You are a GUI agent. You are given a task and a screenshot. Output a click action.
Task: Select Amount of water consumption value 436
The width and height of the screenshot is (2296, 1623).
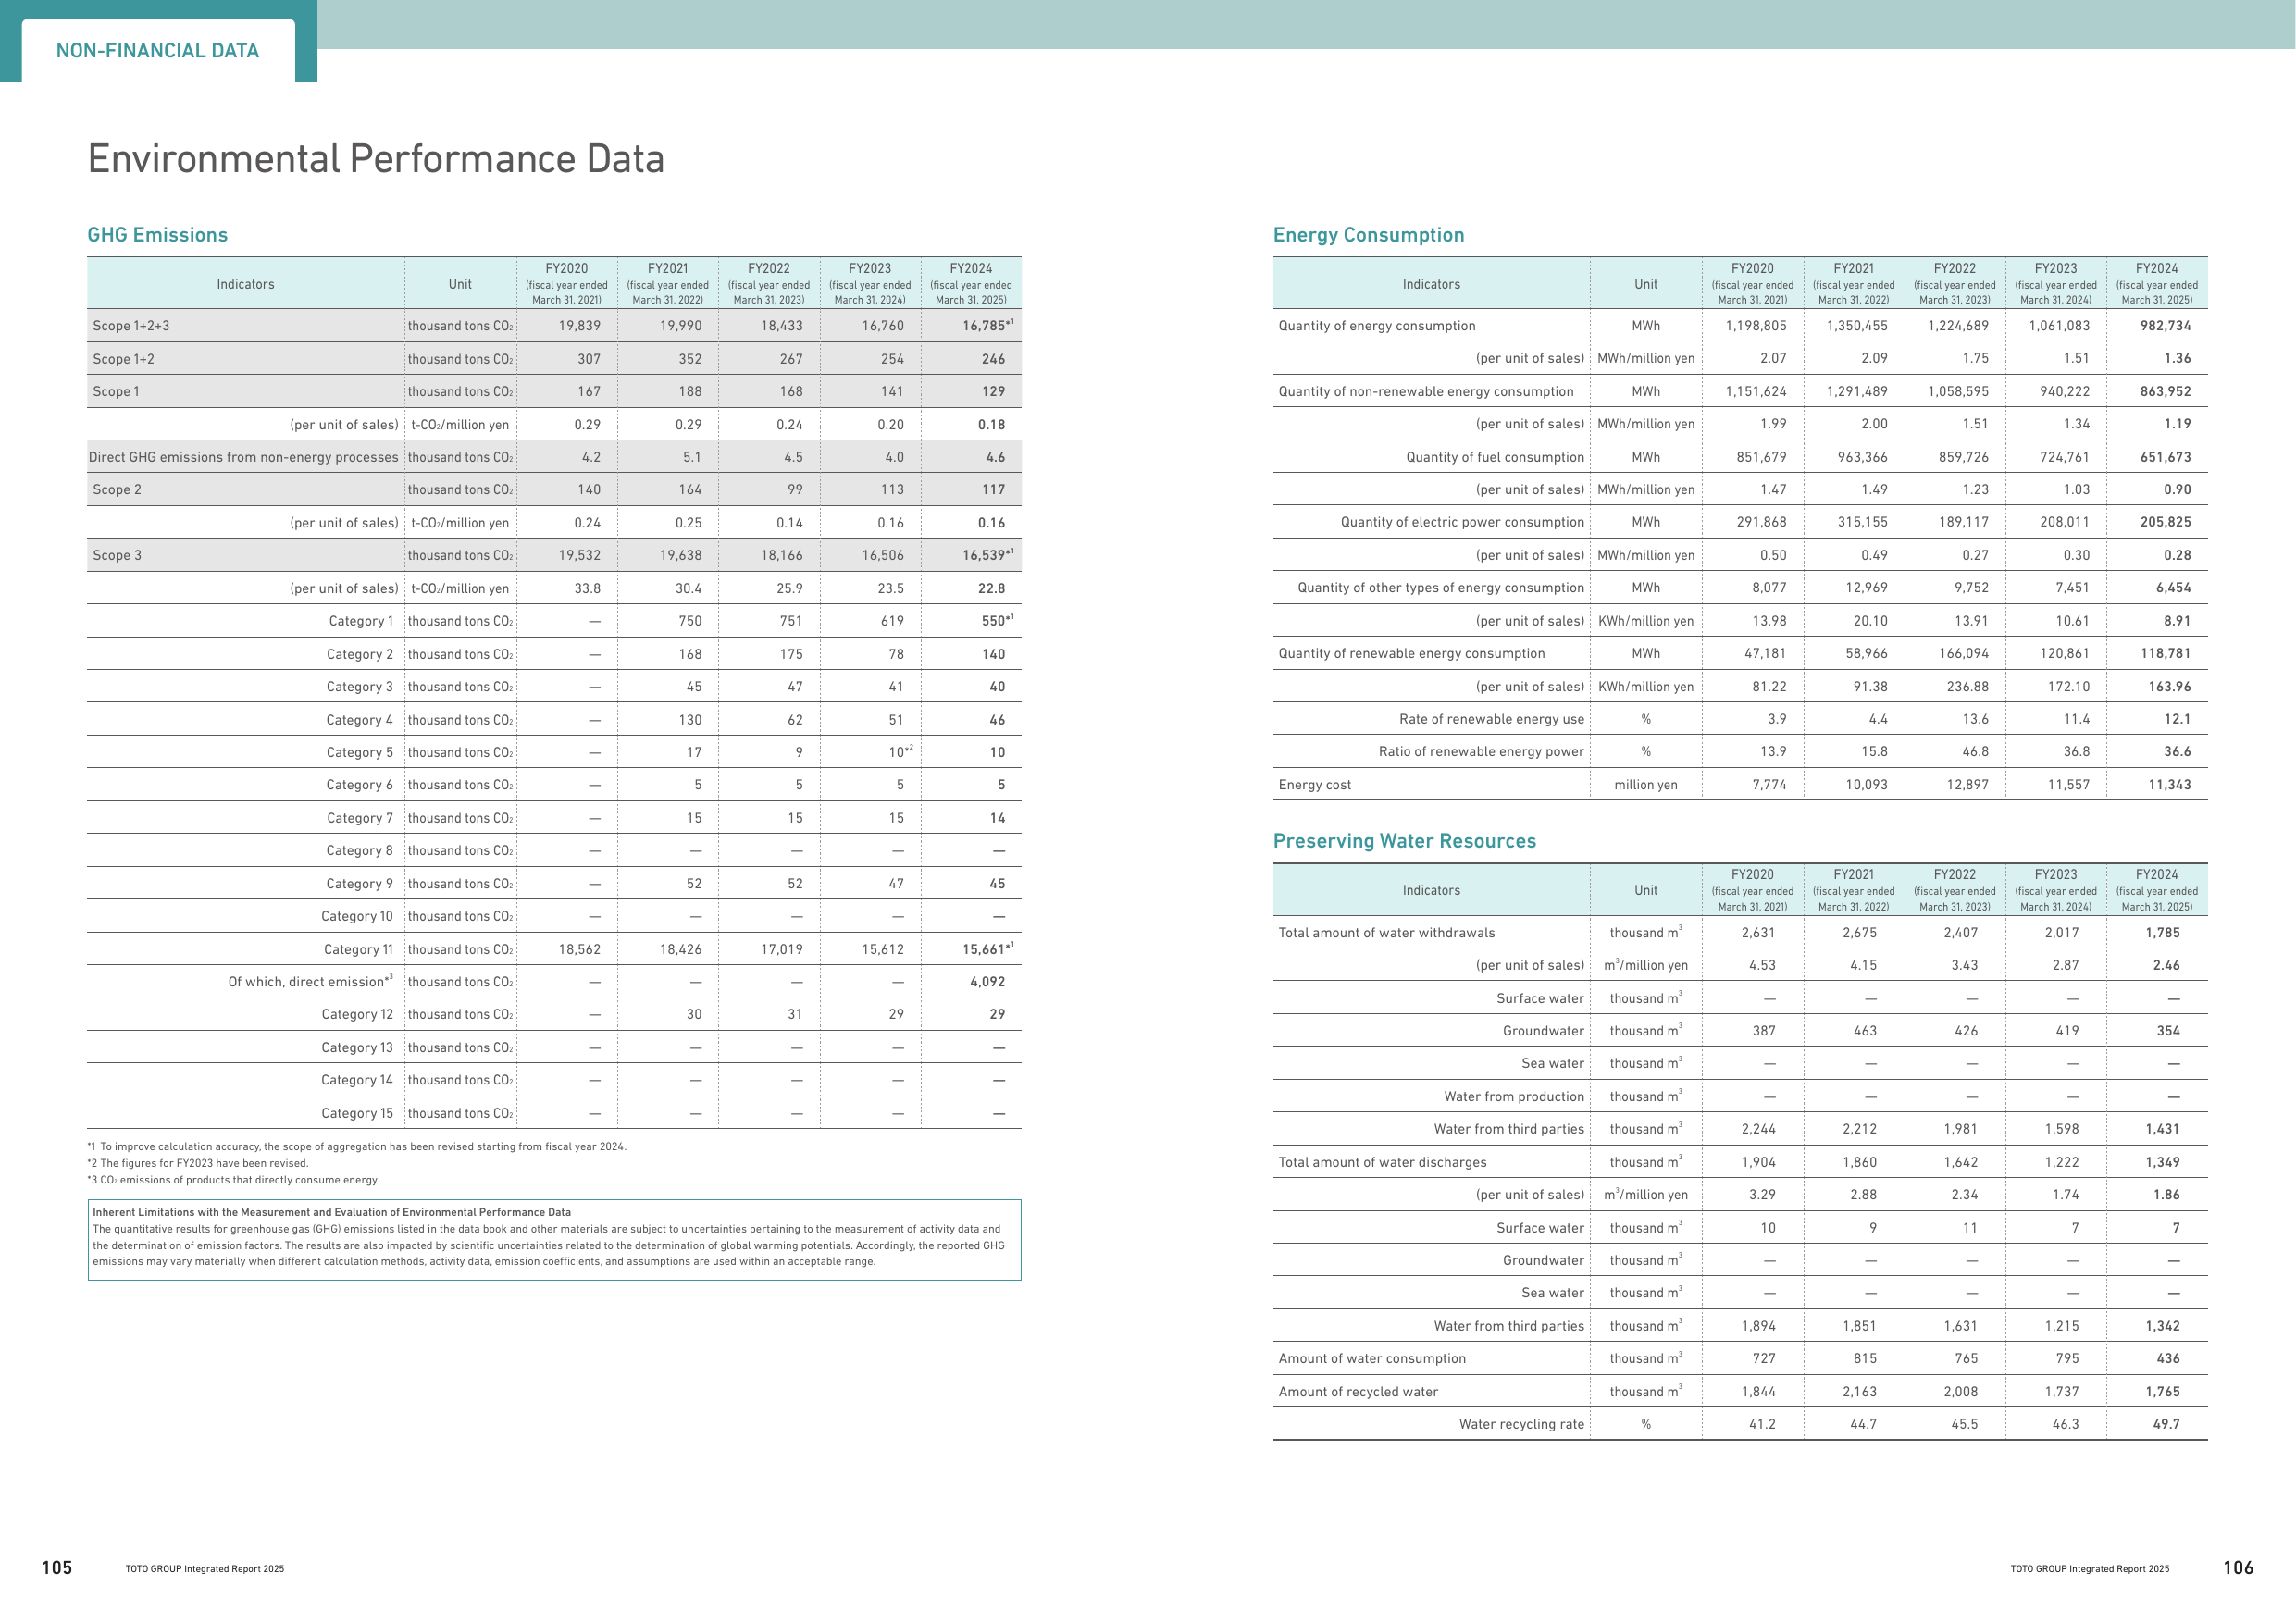click(2168, 1358)
